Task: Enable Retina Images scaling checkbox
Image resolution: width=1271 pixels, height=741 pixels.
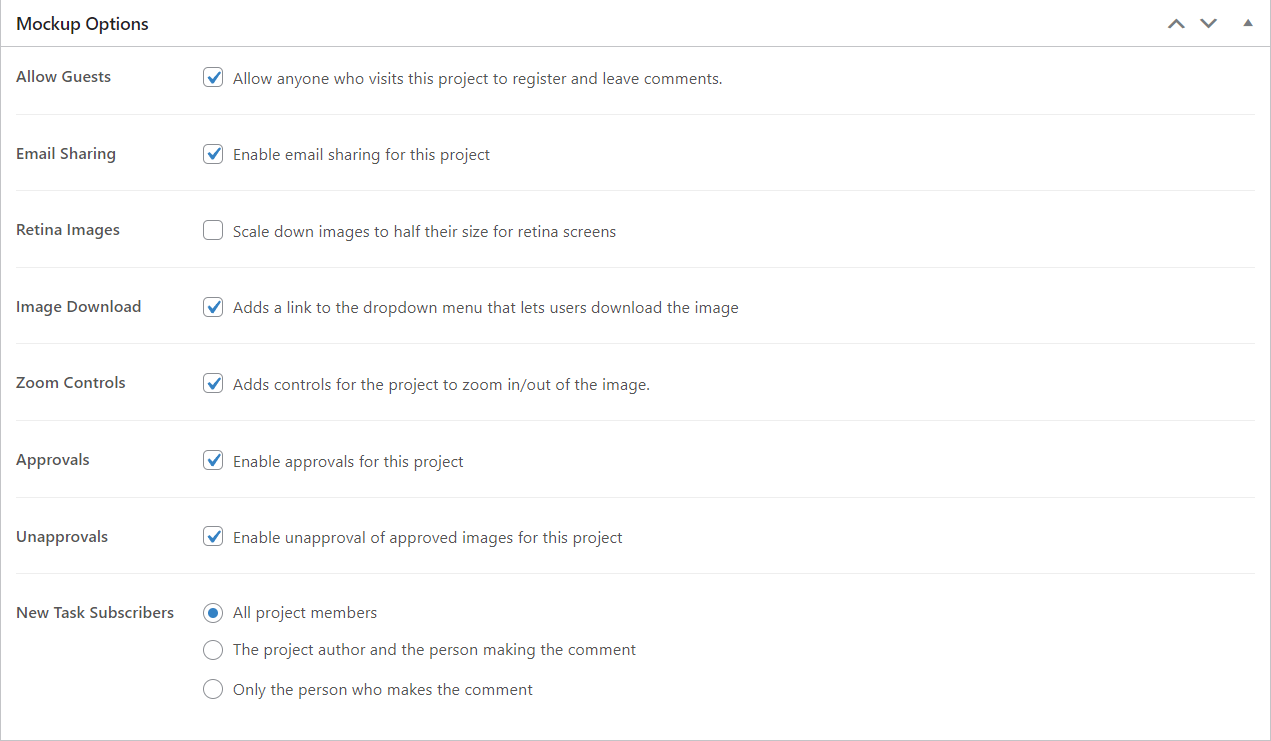Action: pos(213,231)
